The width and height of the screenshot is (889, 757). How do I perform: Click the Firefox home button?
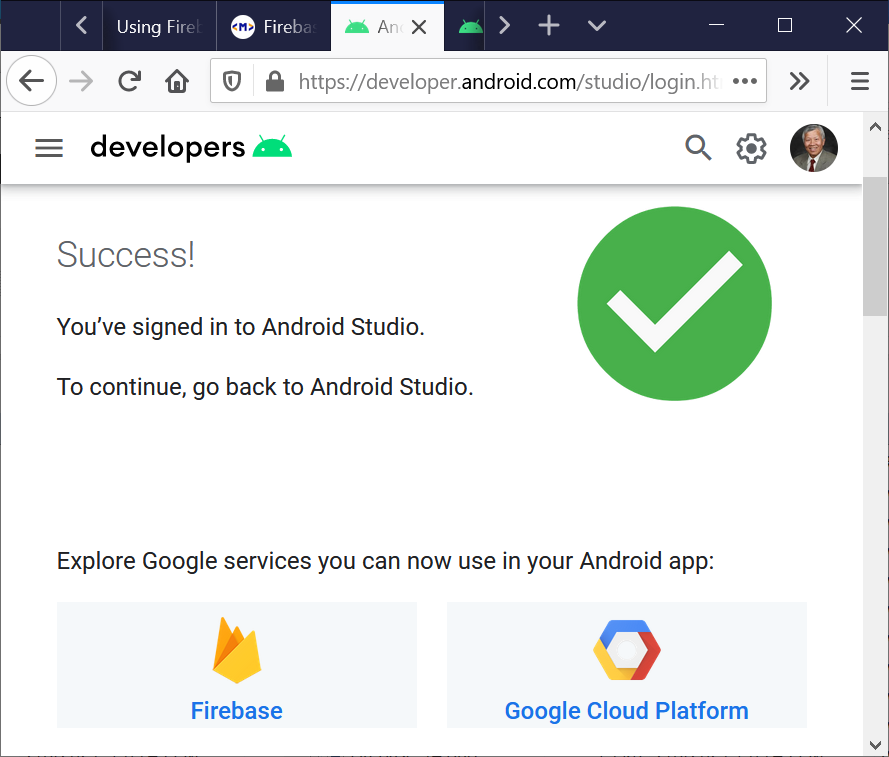pos(177,81)
